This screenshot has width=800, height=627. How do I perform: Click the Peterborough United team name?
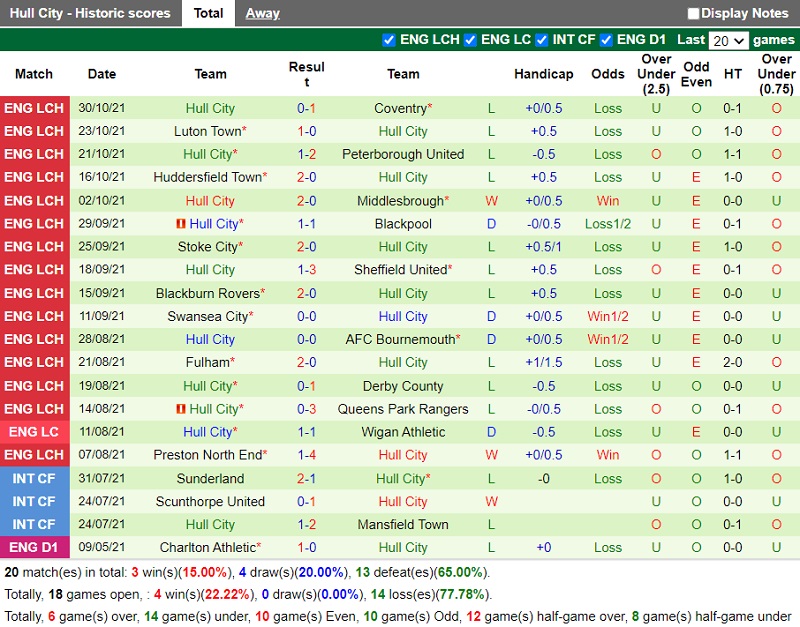tap(403, 154)
